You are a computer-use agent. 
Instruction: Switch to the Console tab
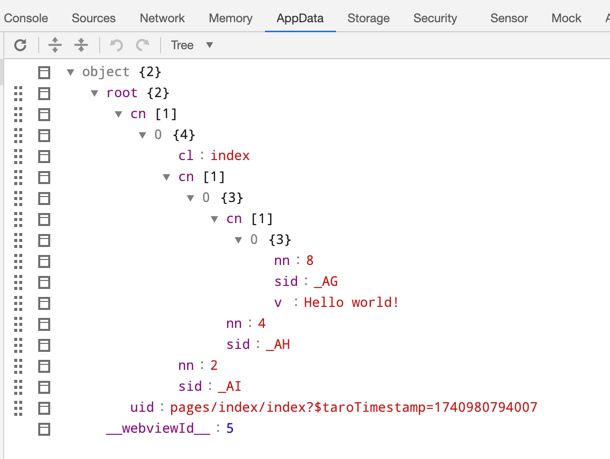click(x=26, y=18)
